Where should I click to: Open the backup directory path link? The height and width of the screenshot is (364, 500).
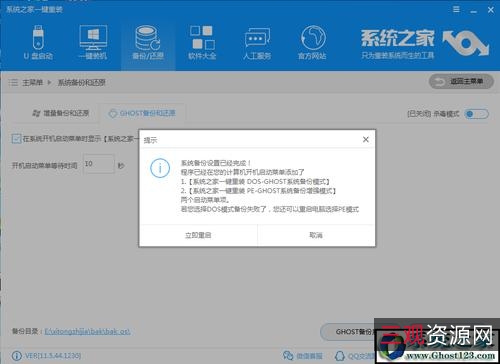87,331
